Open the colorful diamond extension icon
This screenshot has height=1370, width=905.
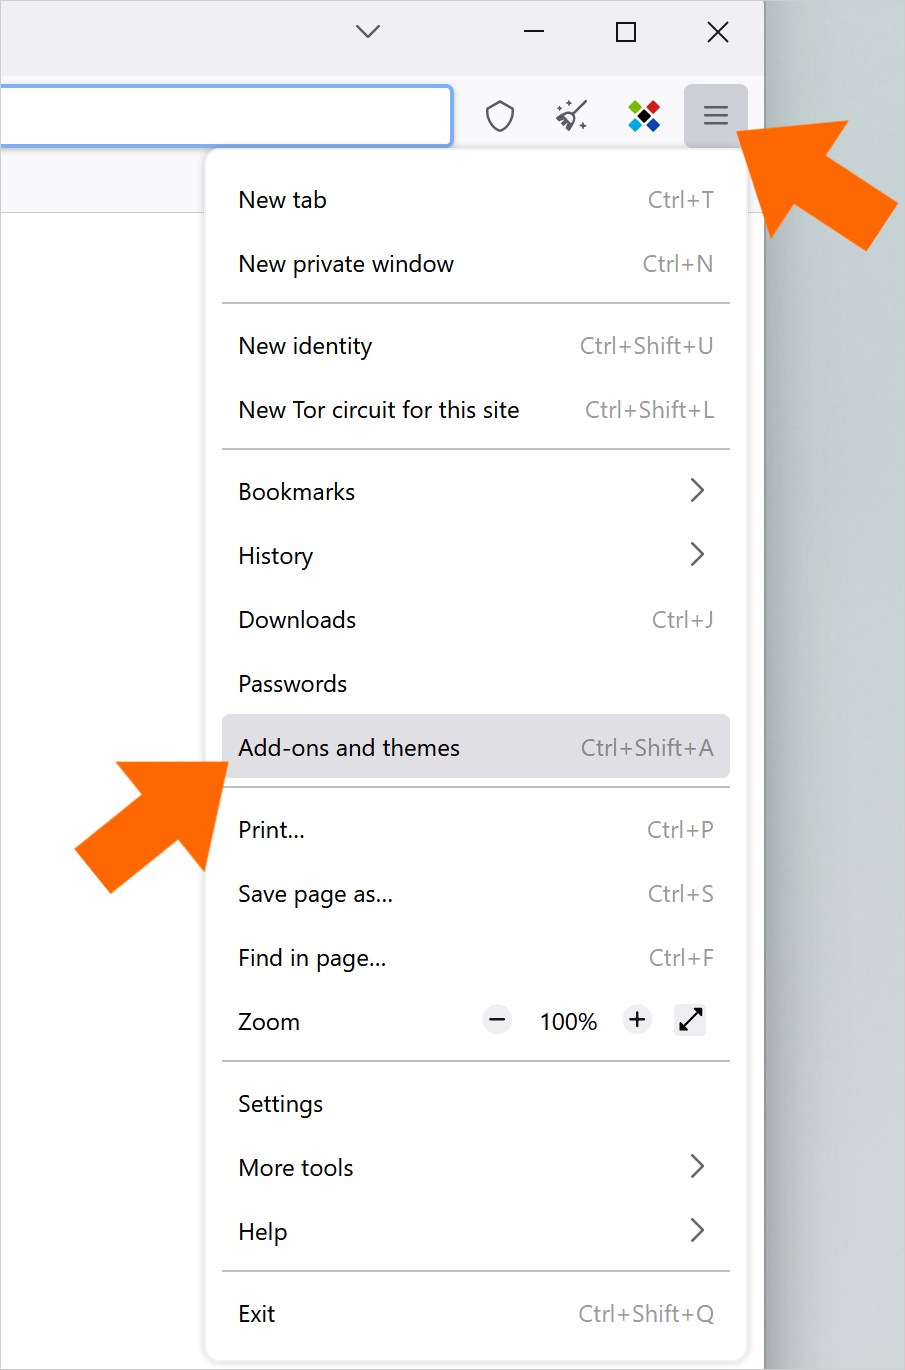(x=644, y=116)
